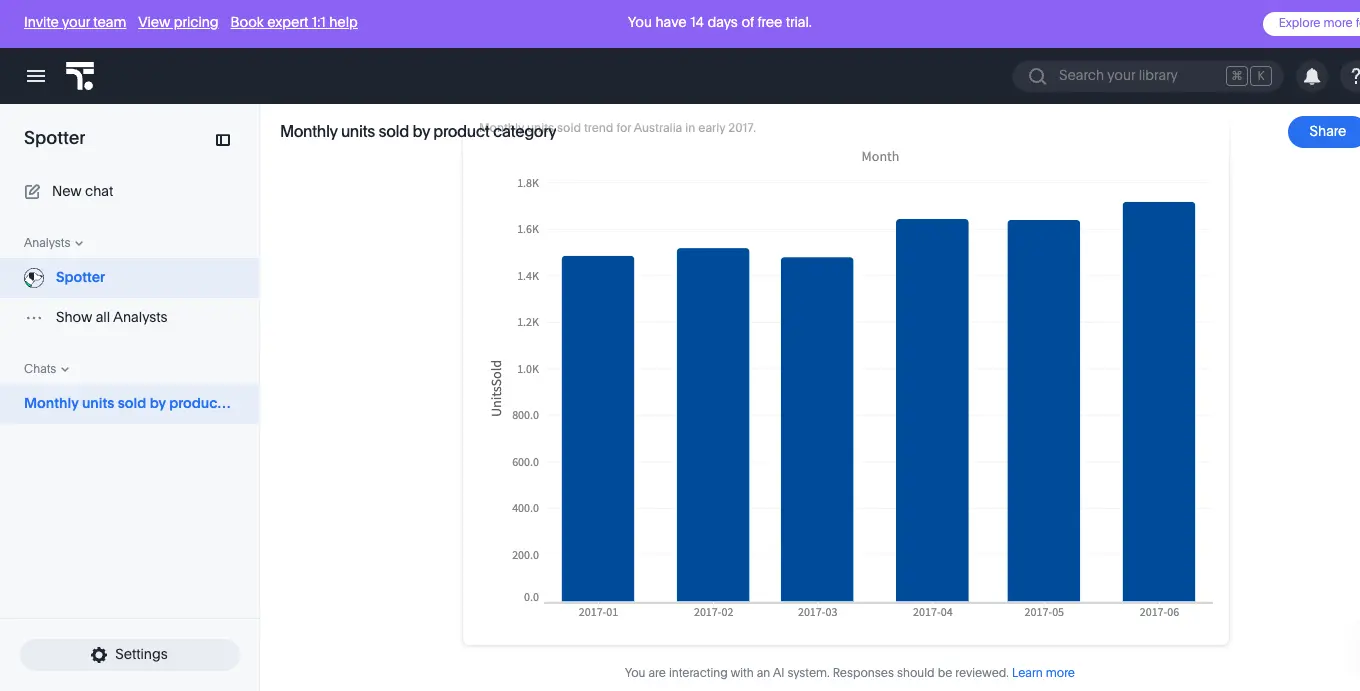Image resolution: width=1360 pixels, height=691 pixels.
Task: Click the 600.0 axis value
Action: 524,462
